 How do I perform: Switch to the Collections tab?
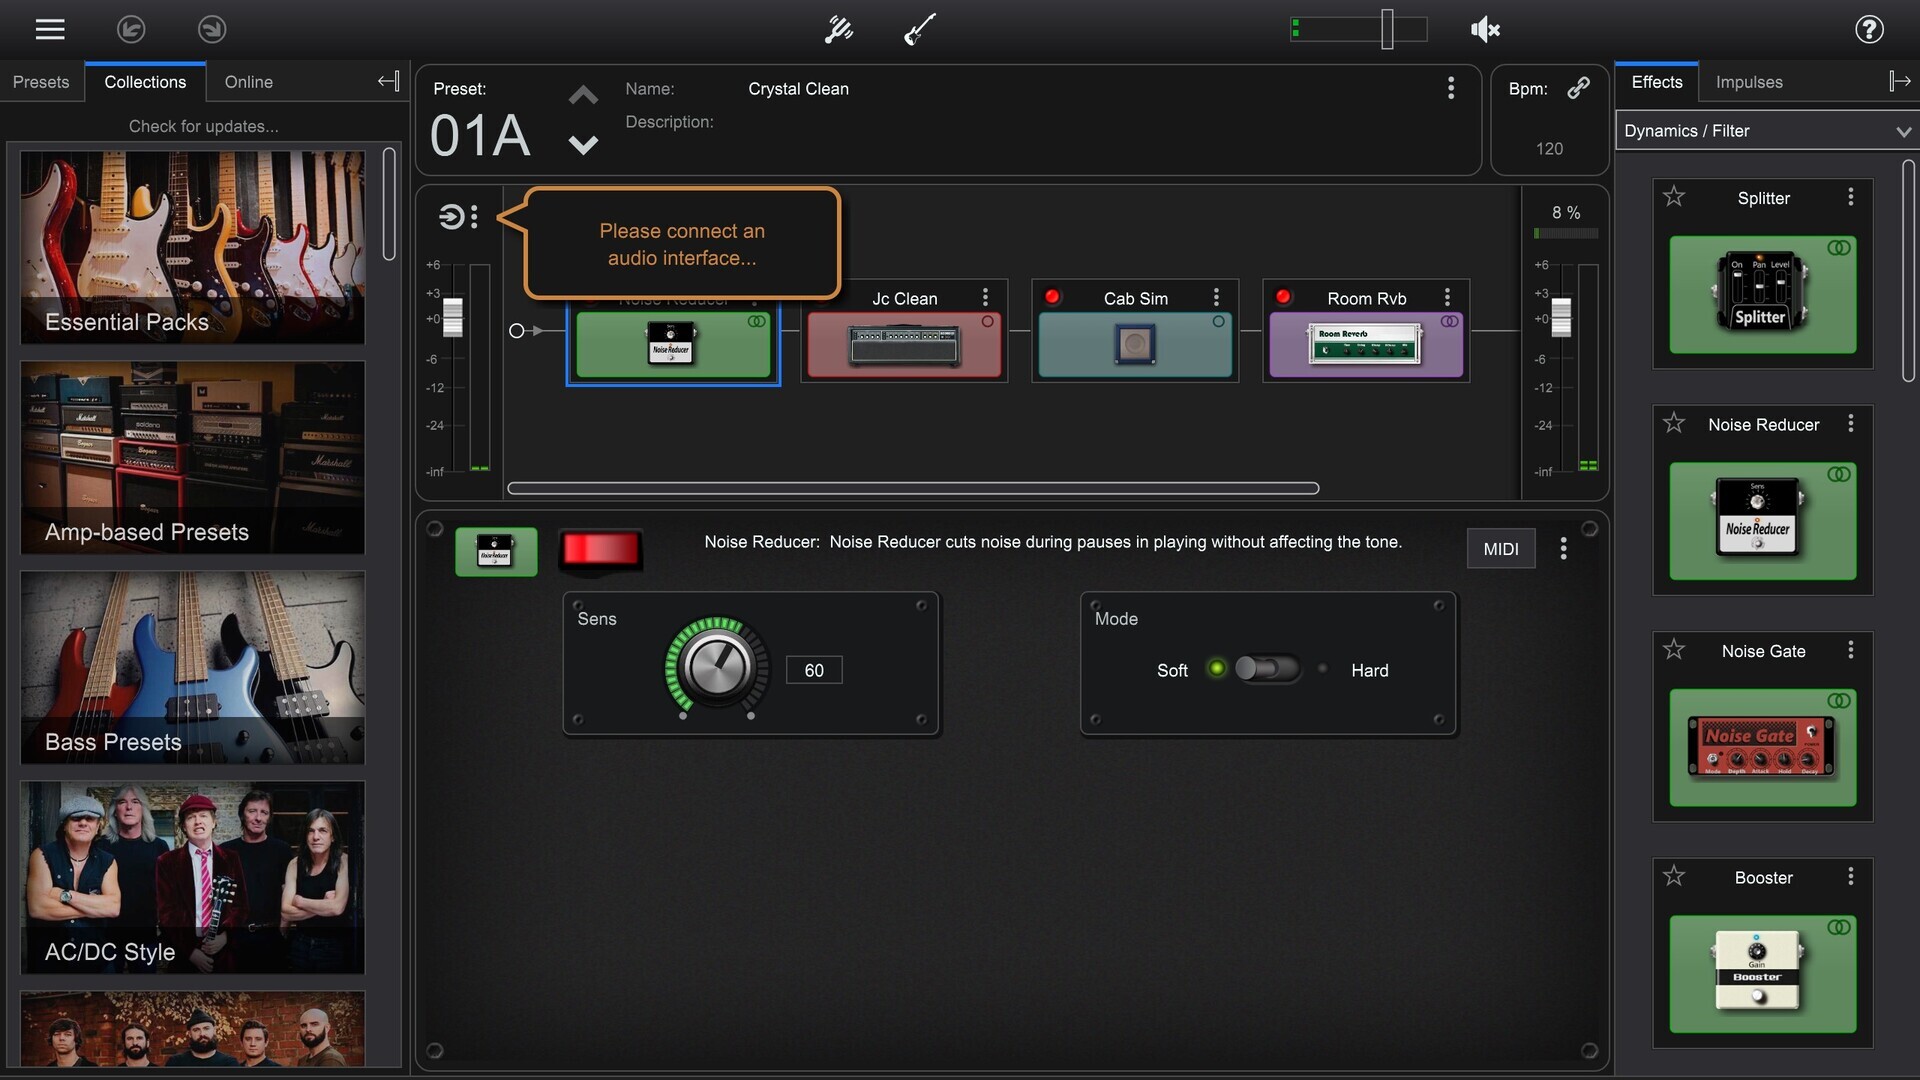pyautogui.click(x=145, y=82)
